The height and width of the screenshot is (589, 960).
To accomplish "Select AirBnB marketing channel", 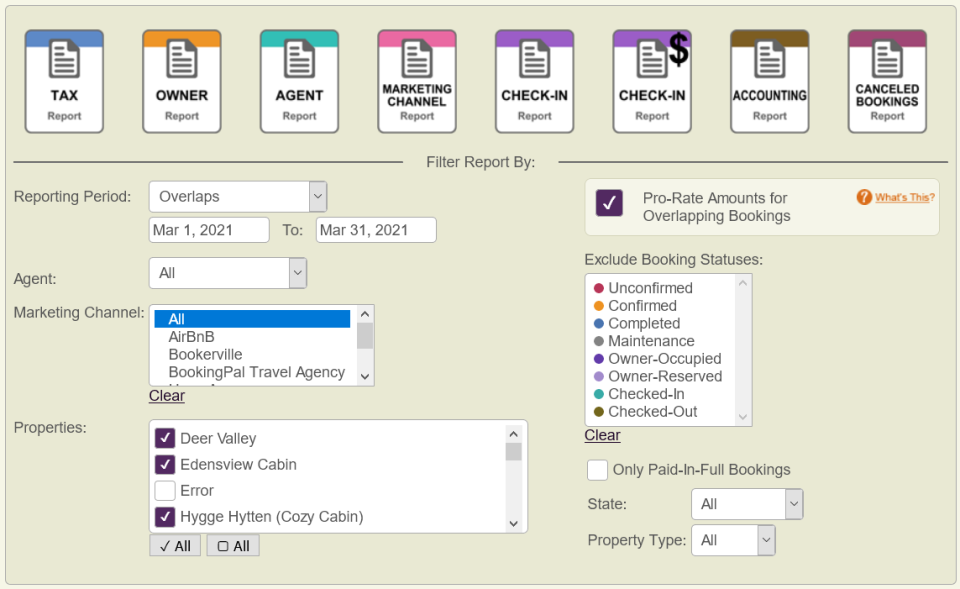I will click(252, 337).
